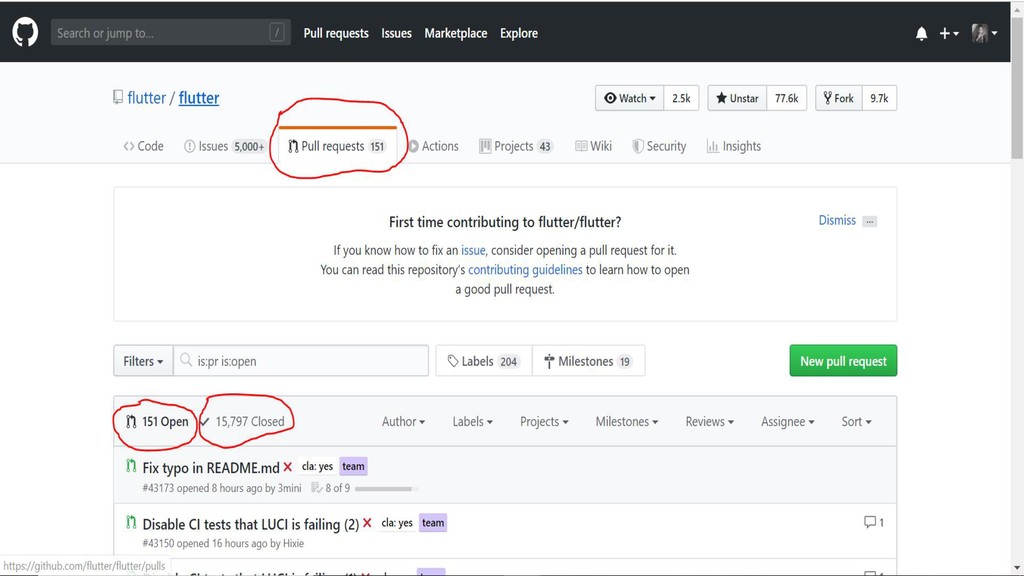Select cla: yes label on Disable CI tests (2)
The height and width of the screenshot is (576, 1024).
coord(397,522)
